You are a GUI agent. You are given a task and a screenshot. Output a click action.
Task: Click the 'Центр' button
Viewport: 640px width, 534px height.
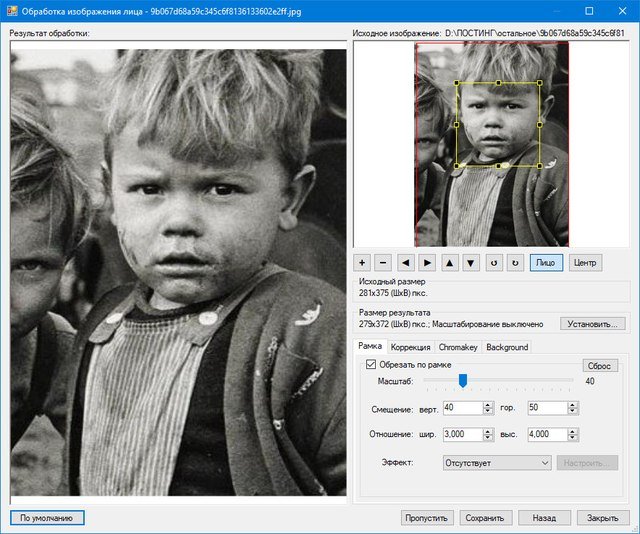[585, 263]
